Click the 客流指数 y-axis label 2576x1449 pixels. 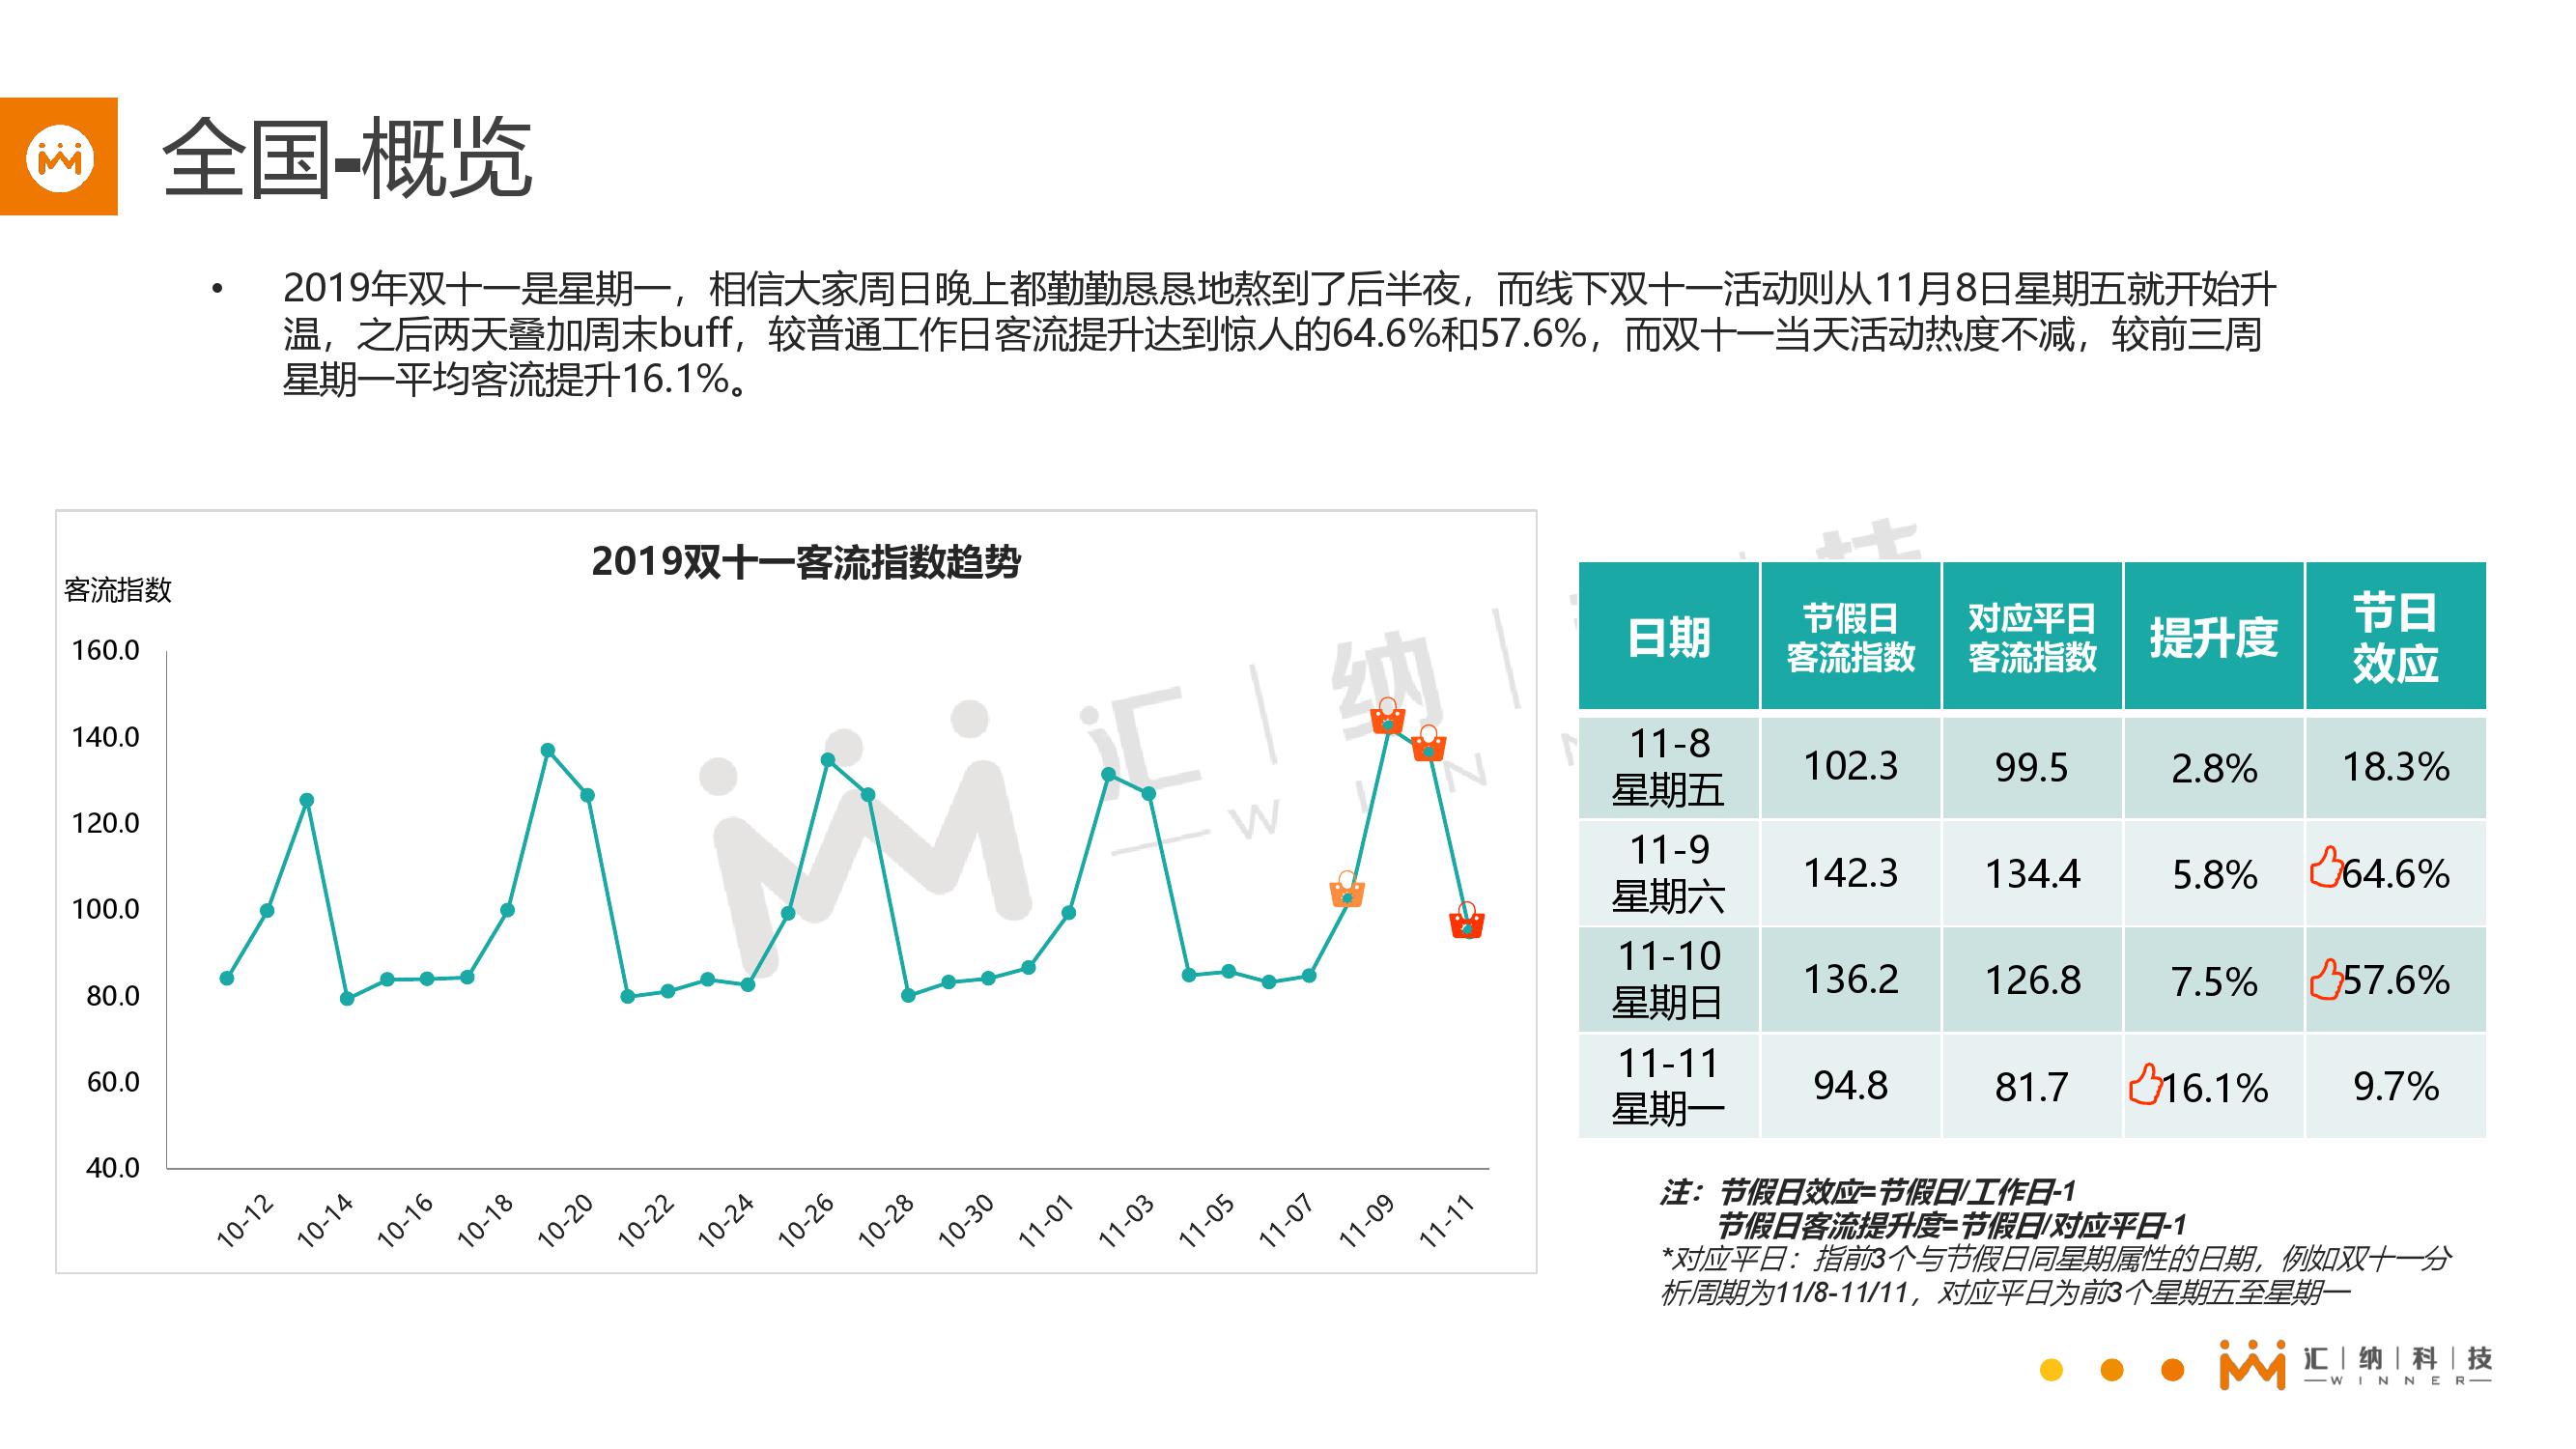117,590
